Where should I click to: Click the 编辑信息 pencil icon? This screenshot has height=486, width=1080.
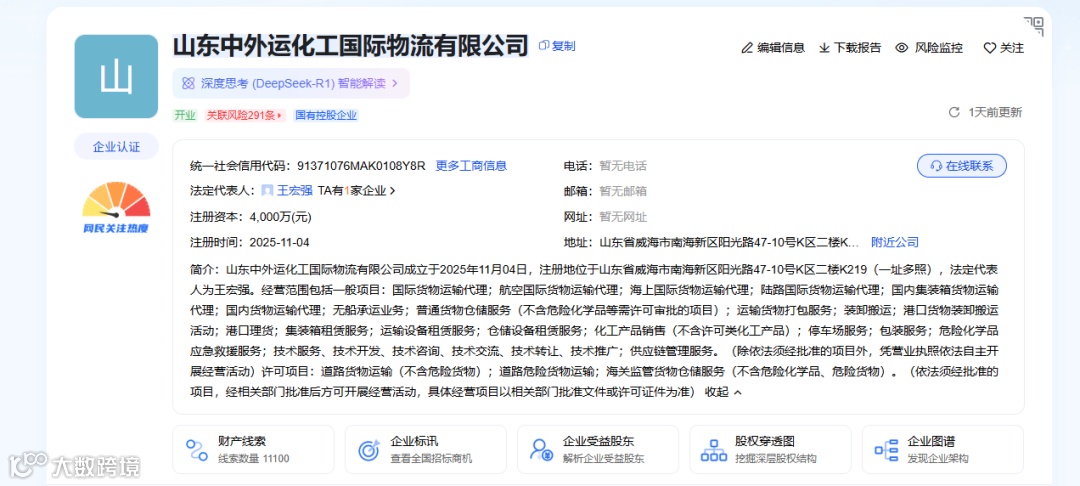coord(747,48)
